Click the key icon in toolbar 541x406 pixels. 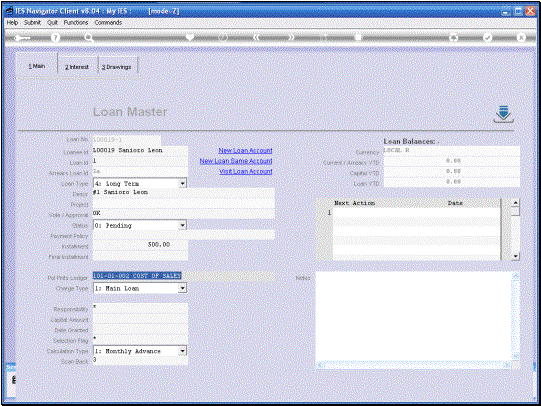point(22,38)
